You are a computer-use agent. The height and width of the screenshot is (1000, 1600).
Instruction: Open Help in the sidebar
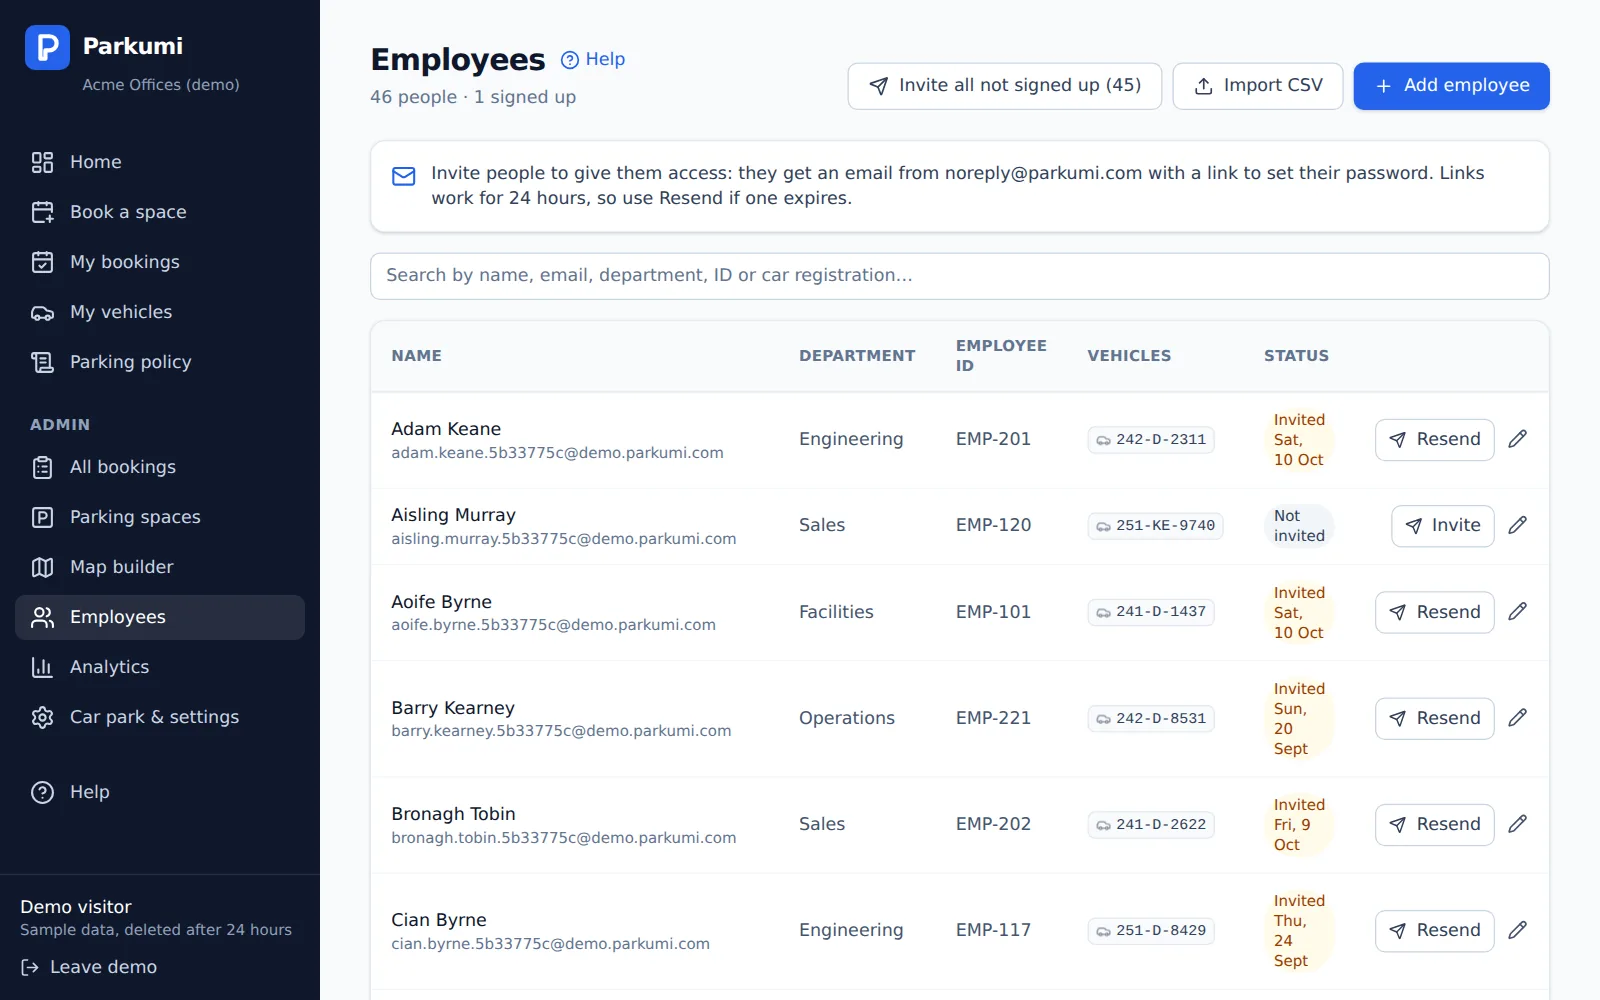pyautogui.click(x=160, y=792)
